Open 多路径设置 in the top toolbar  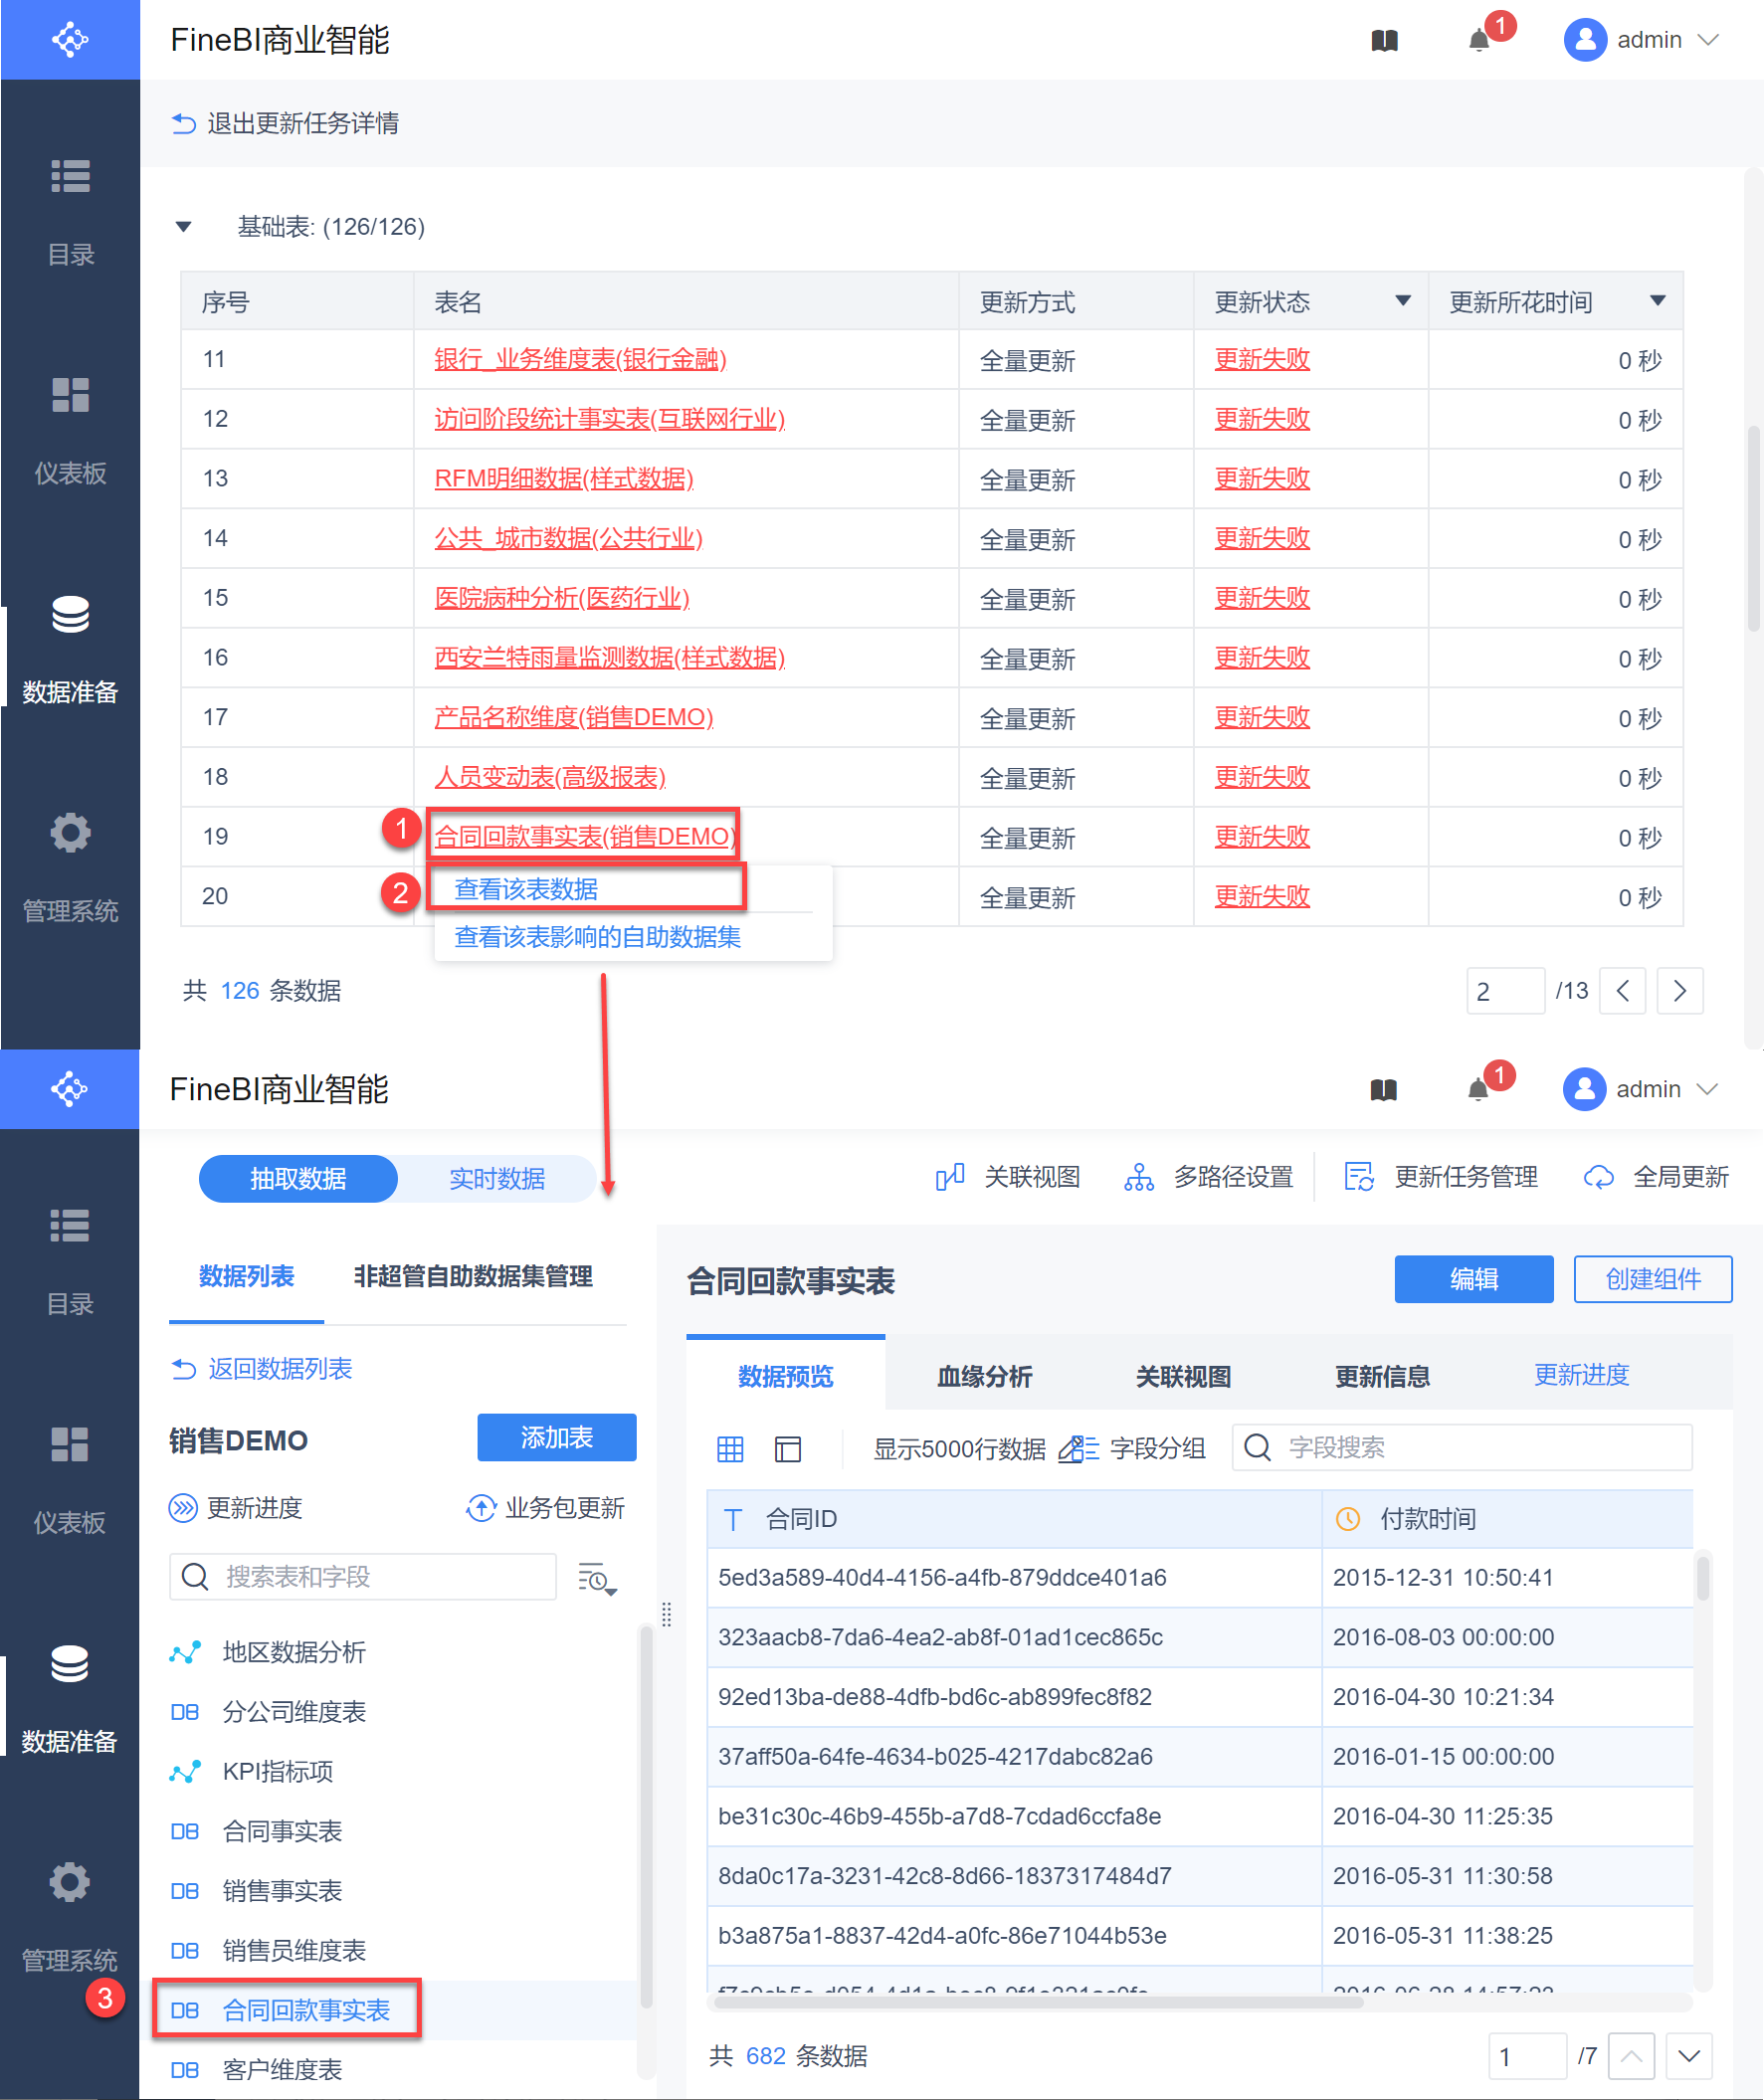point(1208,1177)
